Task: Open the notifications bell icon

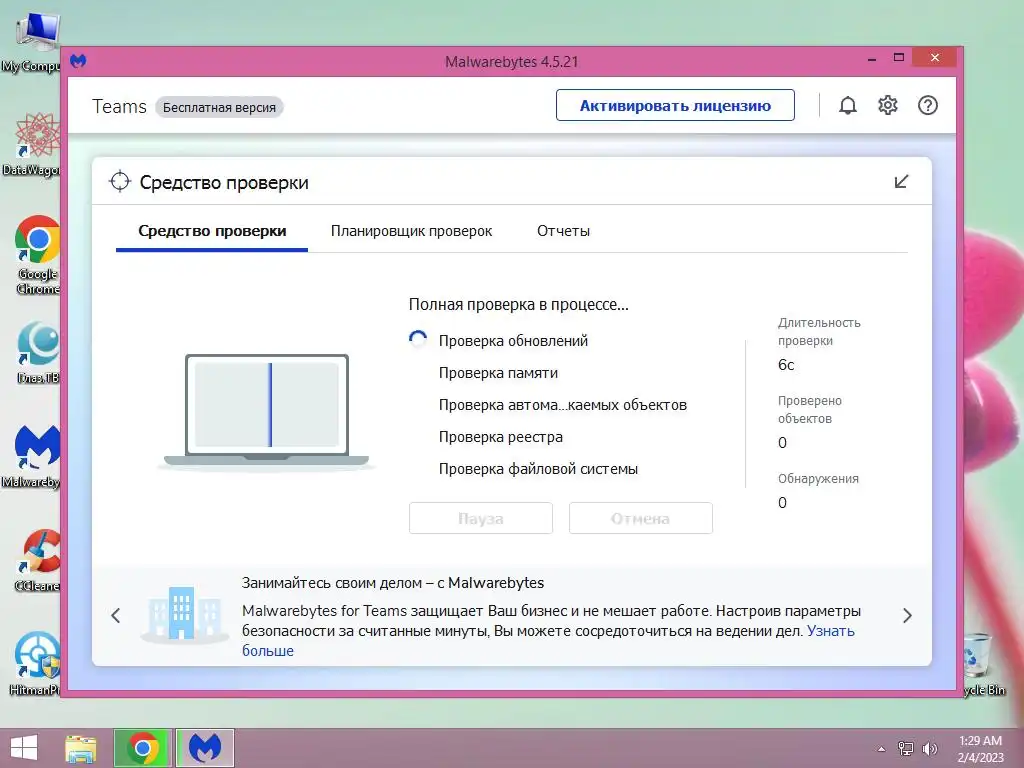Action: 848,106
